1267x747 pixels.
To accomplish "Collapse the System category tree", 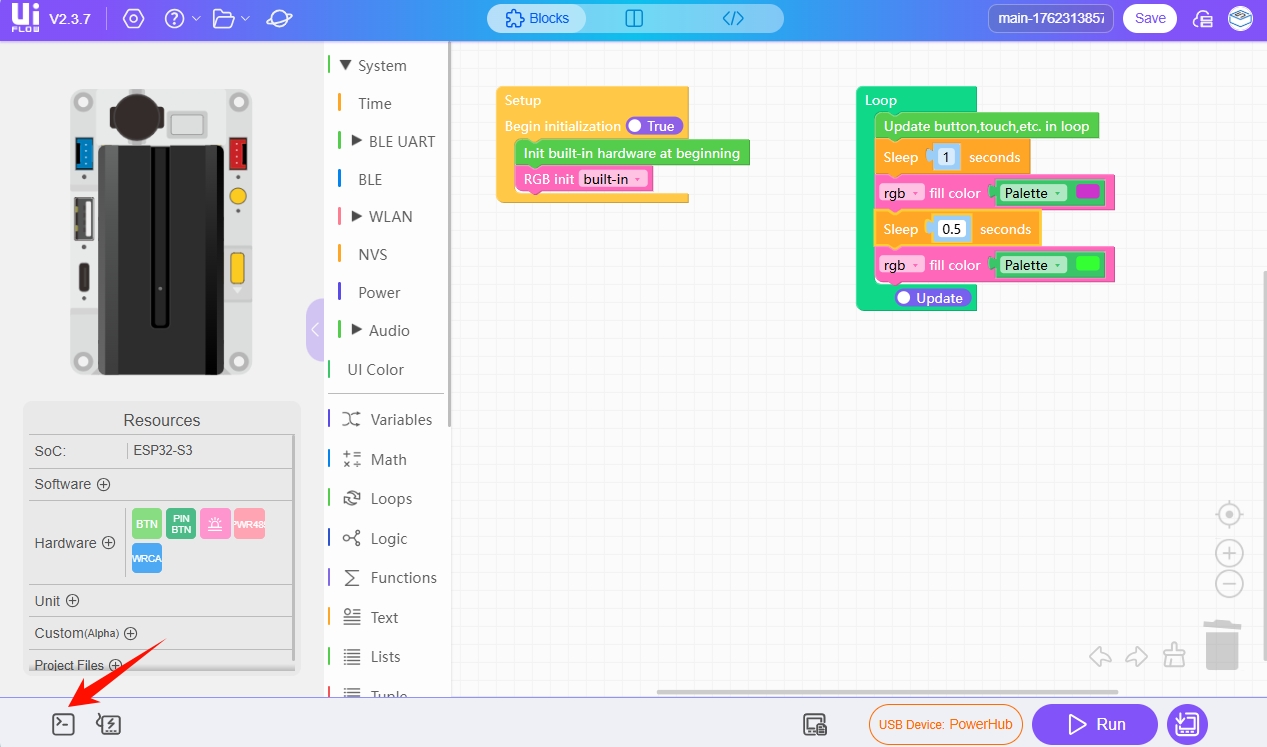I will (x=346, y=65).
